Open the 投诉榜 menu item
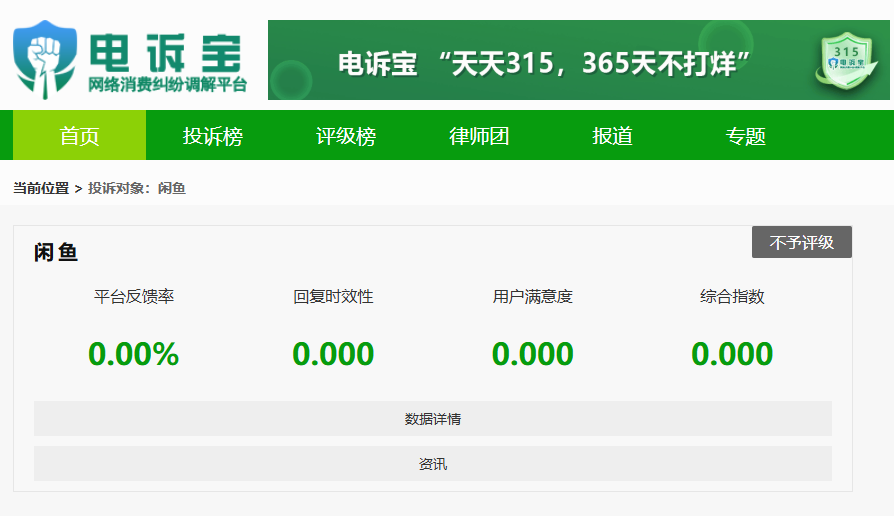Screen dimensions: 894x516 pos(213,136)
